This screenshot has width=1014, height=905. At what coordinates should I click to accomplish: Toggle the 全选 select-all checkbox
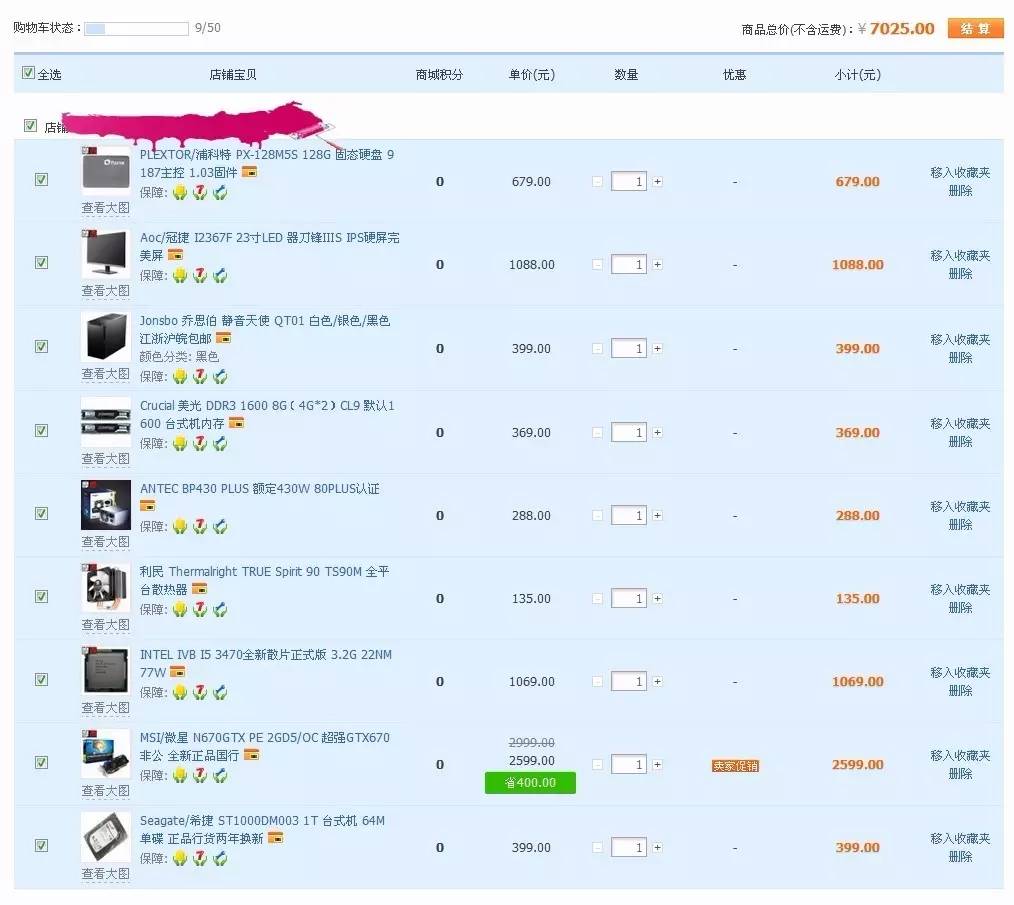[28, 72]
